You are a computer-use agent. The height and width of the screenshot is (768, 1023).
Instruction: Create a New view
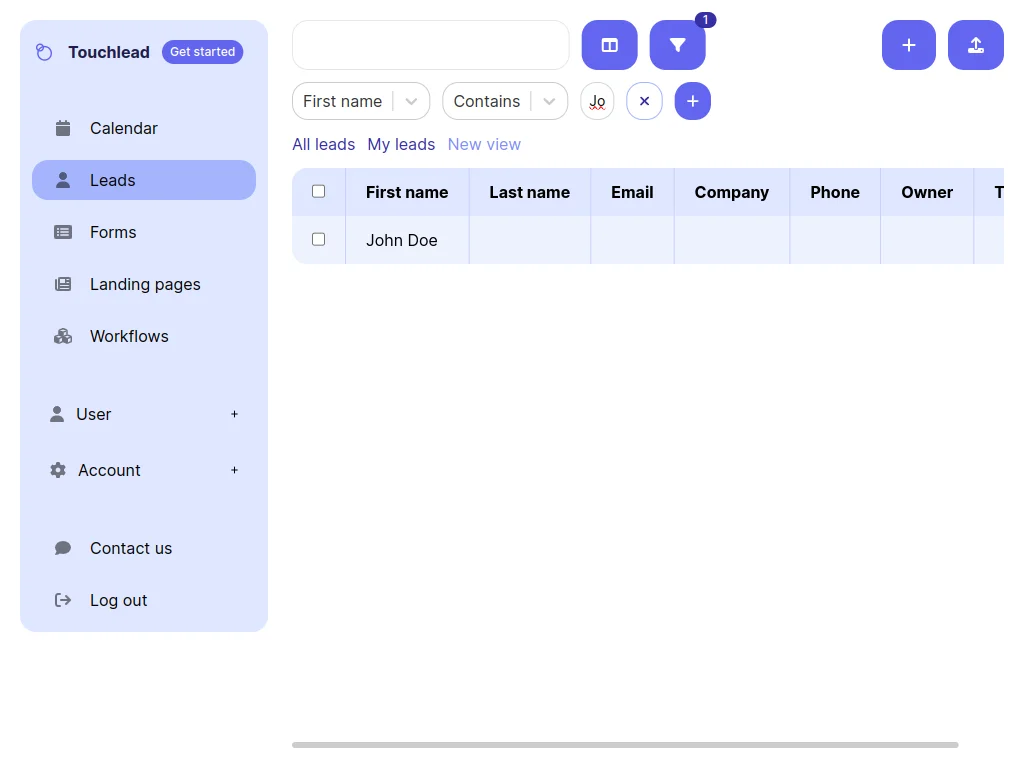click(x=484, y=144)
